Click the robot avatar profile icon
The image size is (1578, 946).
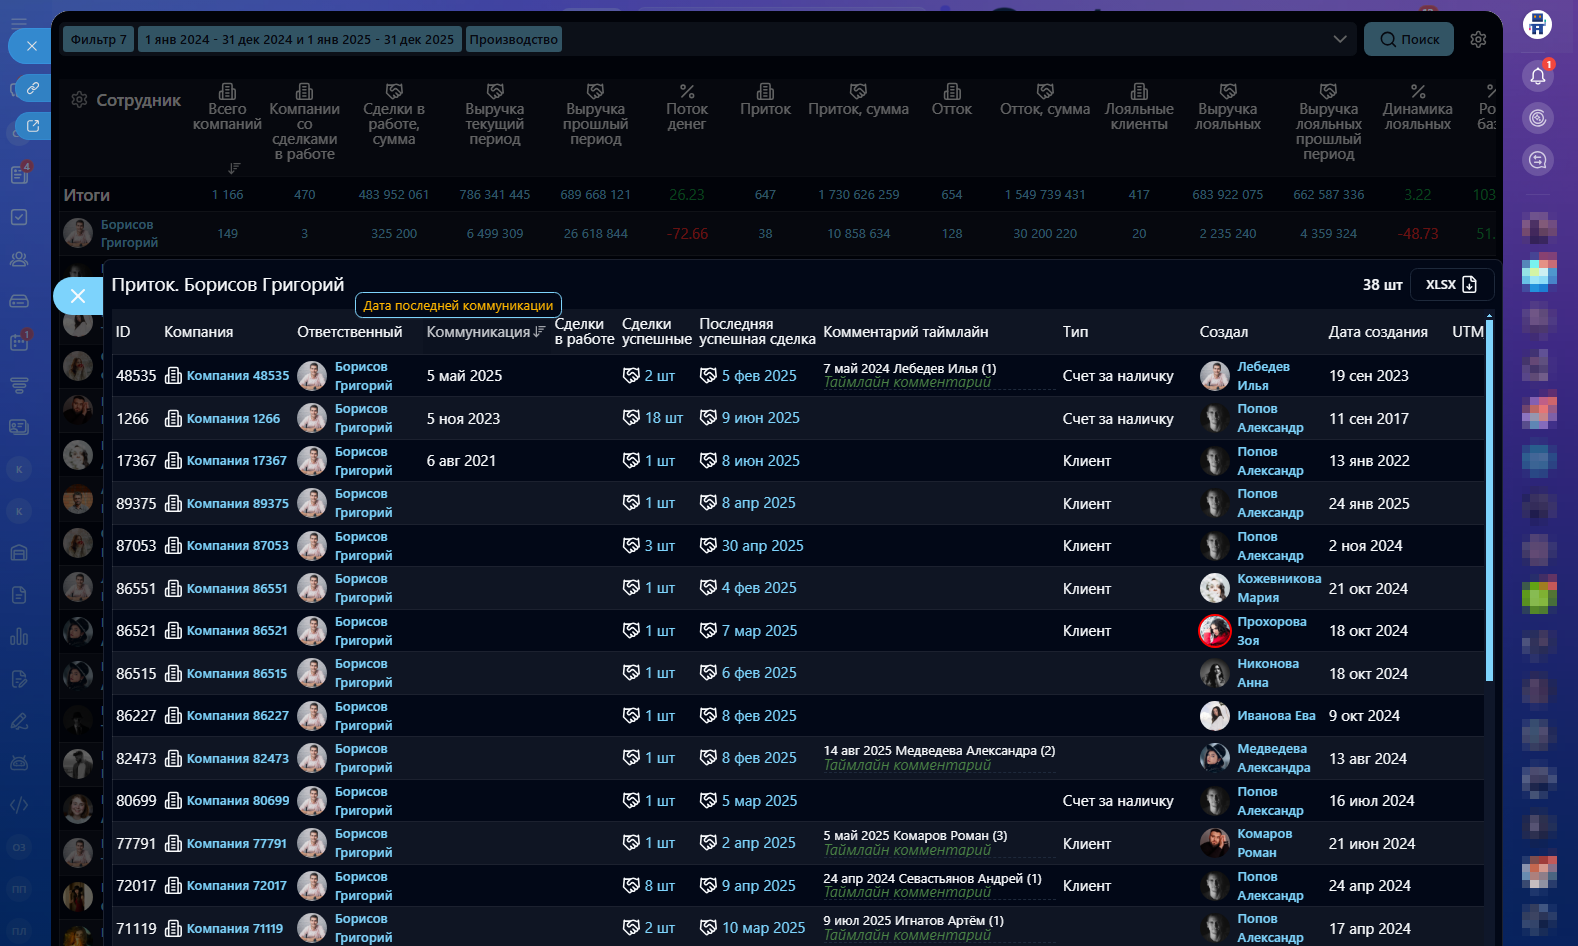pos(1537,24)
